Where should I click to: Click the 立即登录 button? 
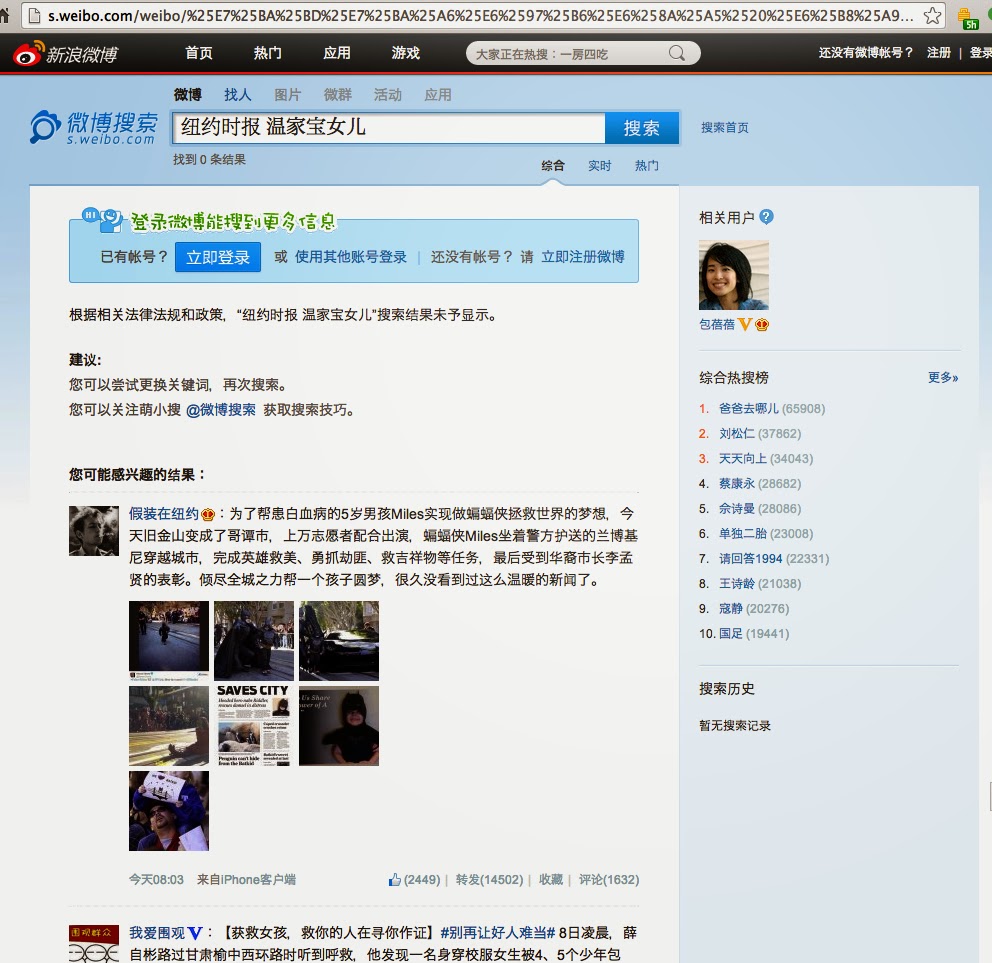218,257
